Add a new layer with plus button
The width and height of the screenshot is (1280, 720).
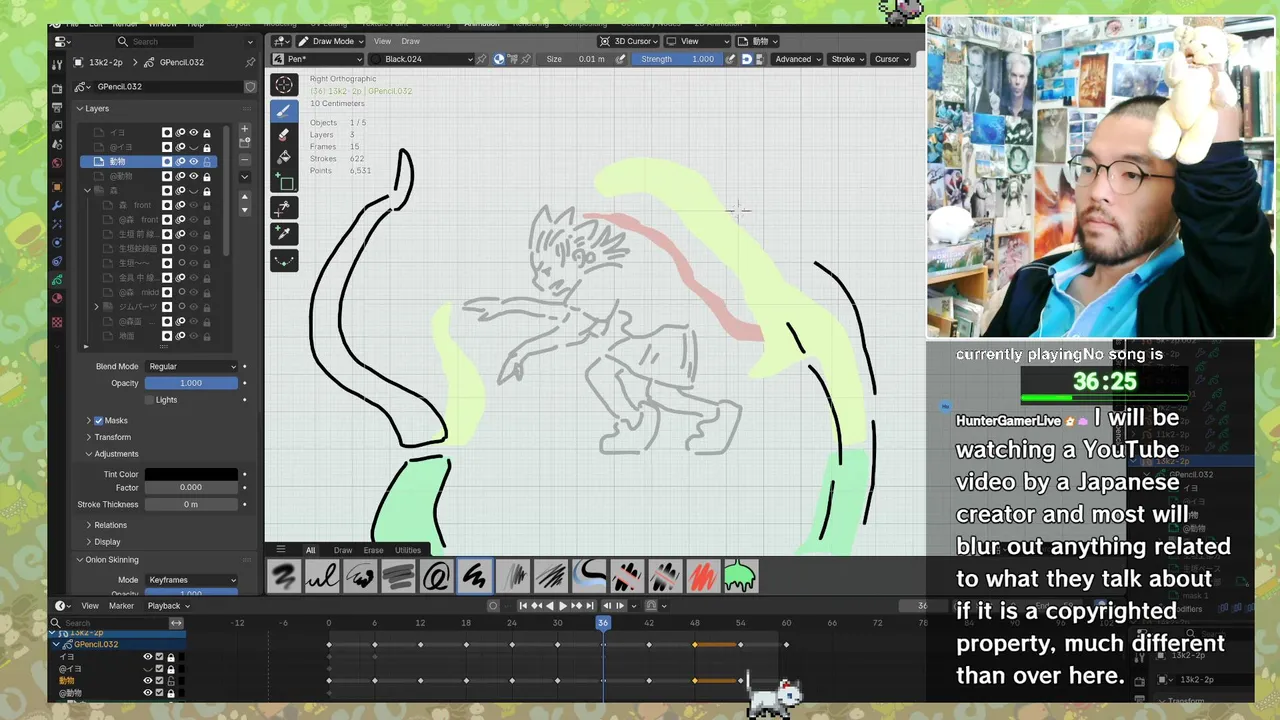click(x=244, y=130)
